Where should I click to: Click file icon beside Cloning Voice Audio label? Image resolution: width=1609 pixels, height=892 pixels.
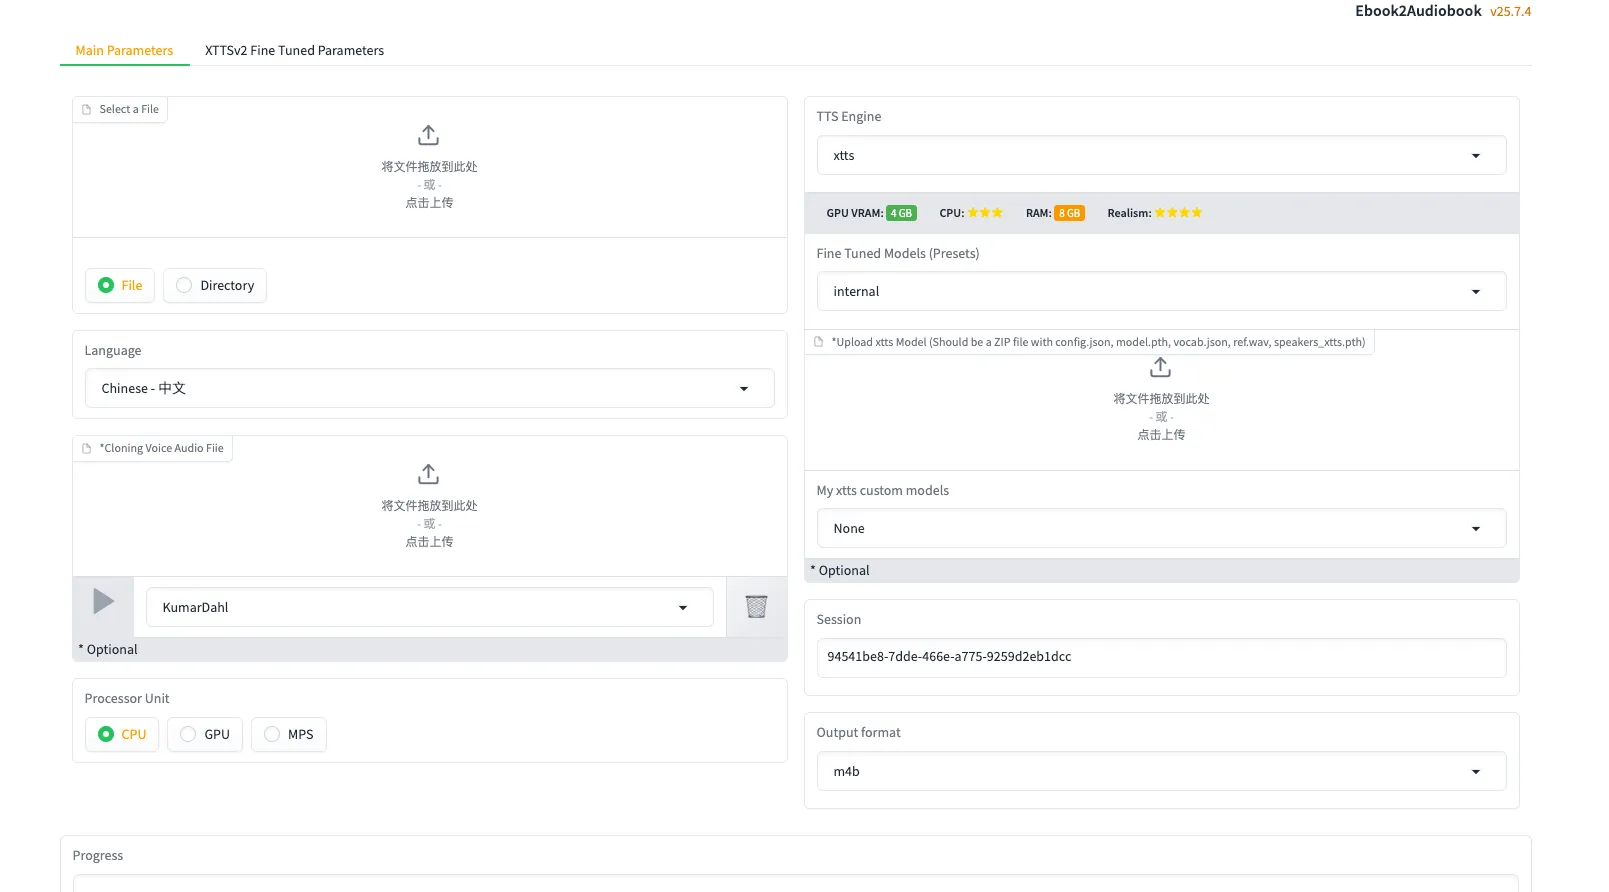click(x=87, y=448)
